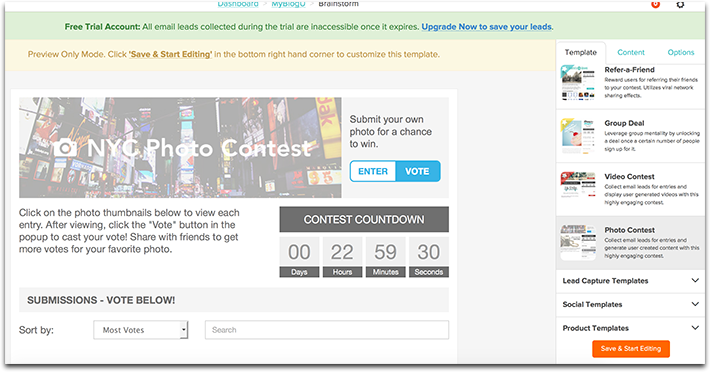710x372 pixels.
Task: Select the Template tab
Action: pyautogui.click(x=580, y=52)
